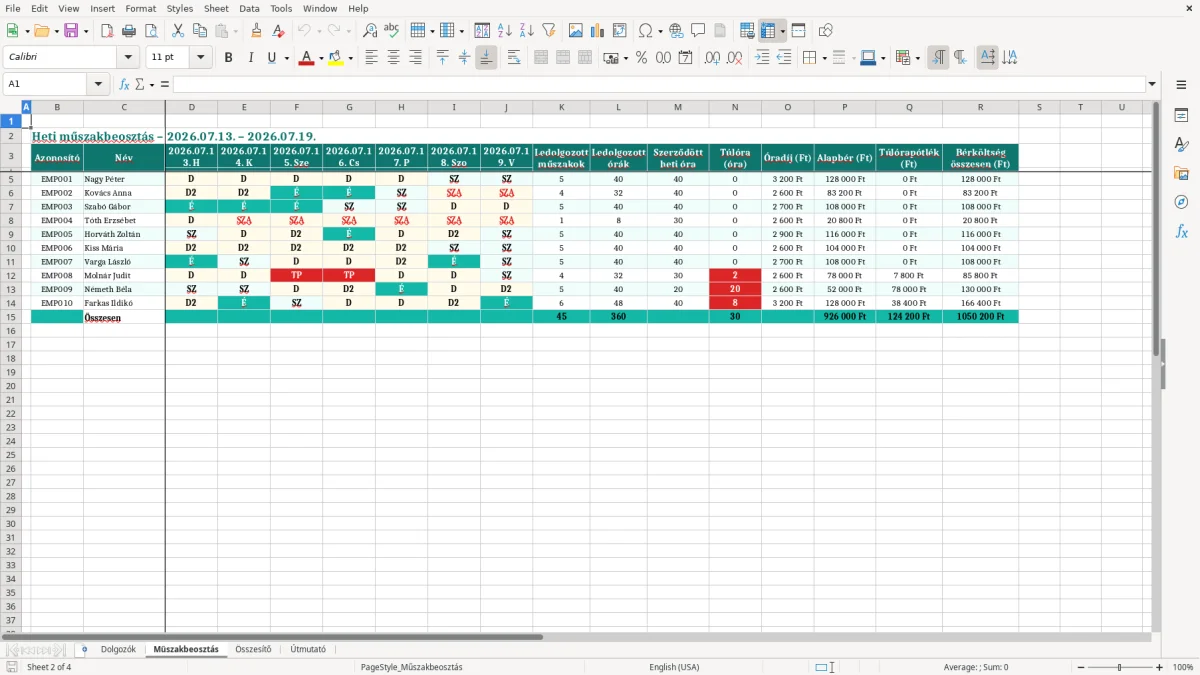Switch to the Dolgozók sheet tab
This screenshot has height=675, width=1200.
[118, 649]
